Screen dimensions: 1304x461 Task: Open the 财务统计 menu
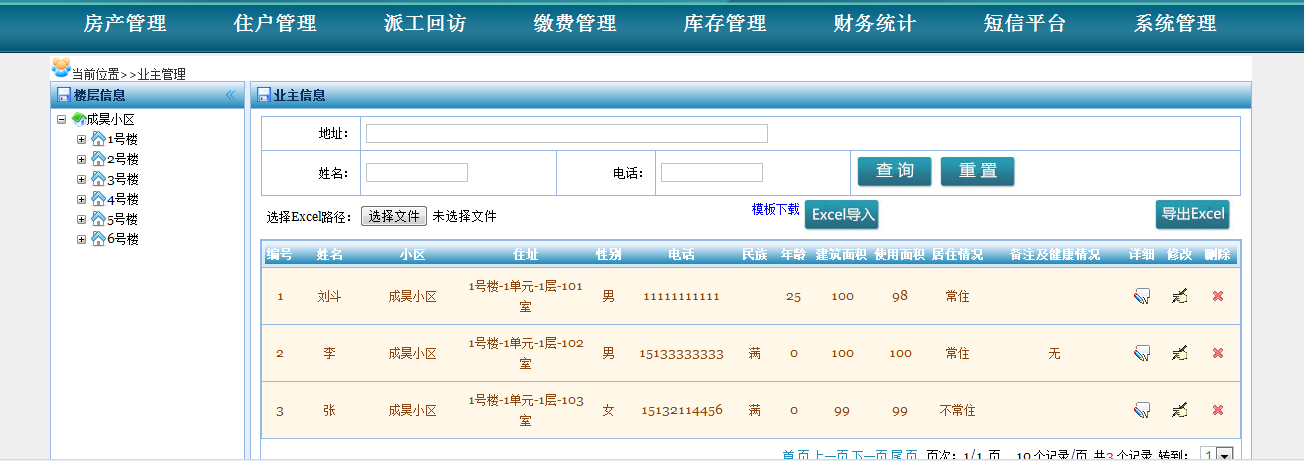click(x=875, y=24)
